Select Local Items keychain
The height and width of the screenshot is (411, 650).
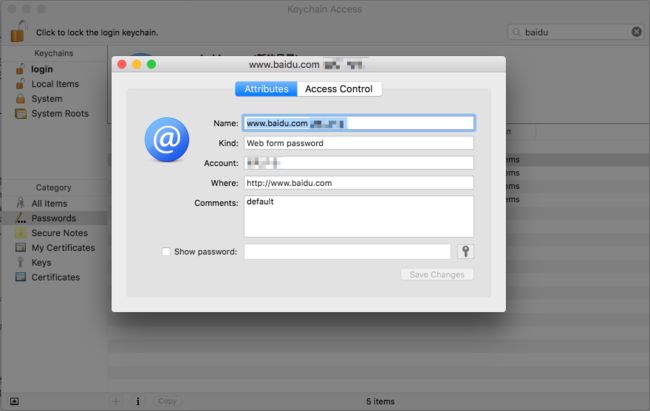click(55, 84)
